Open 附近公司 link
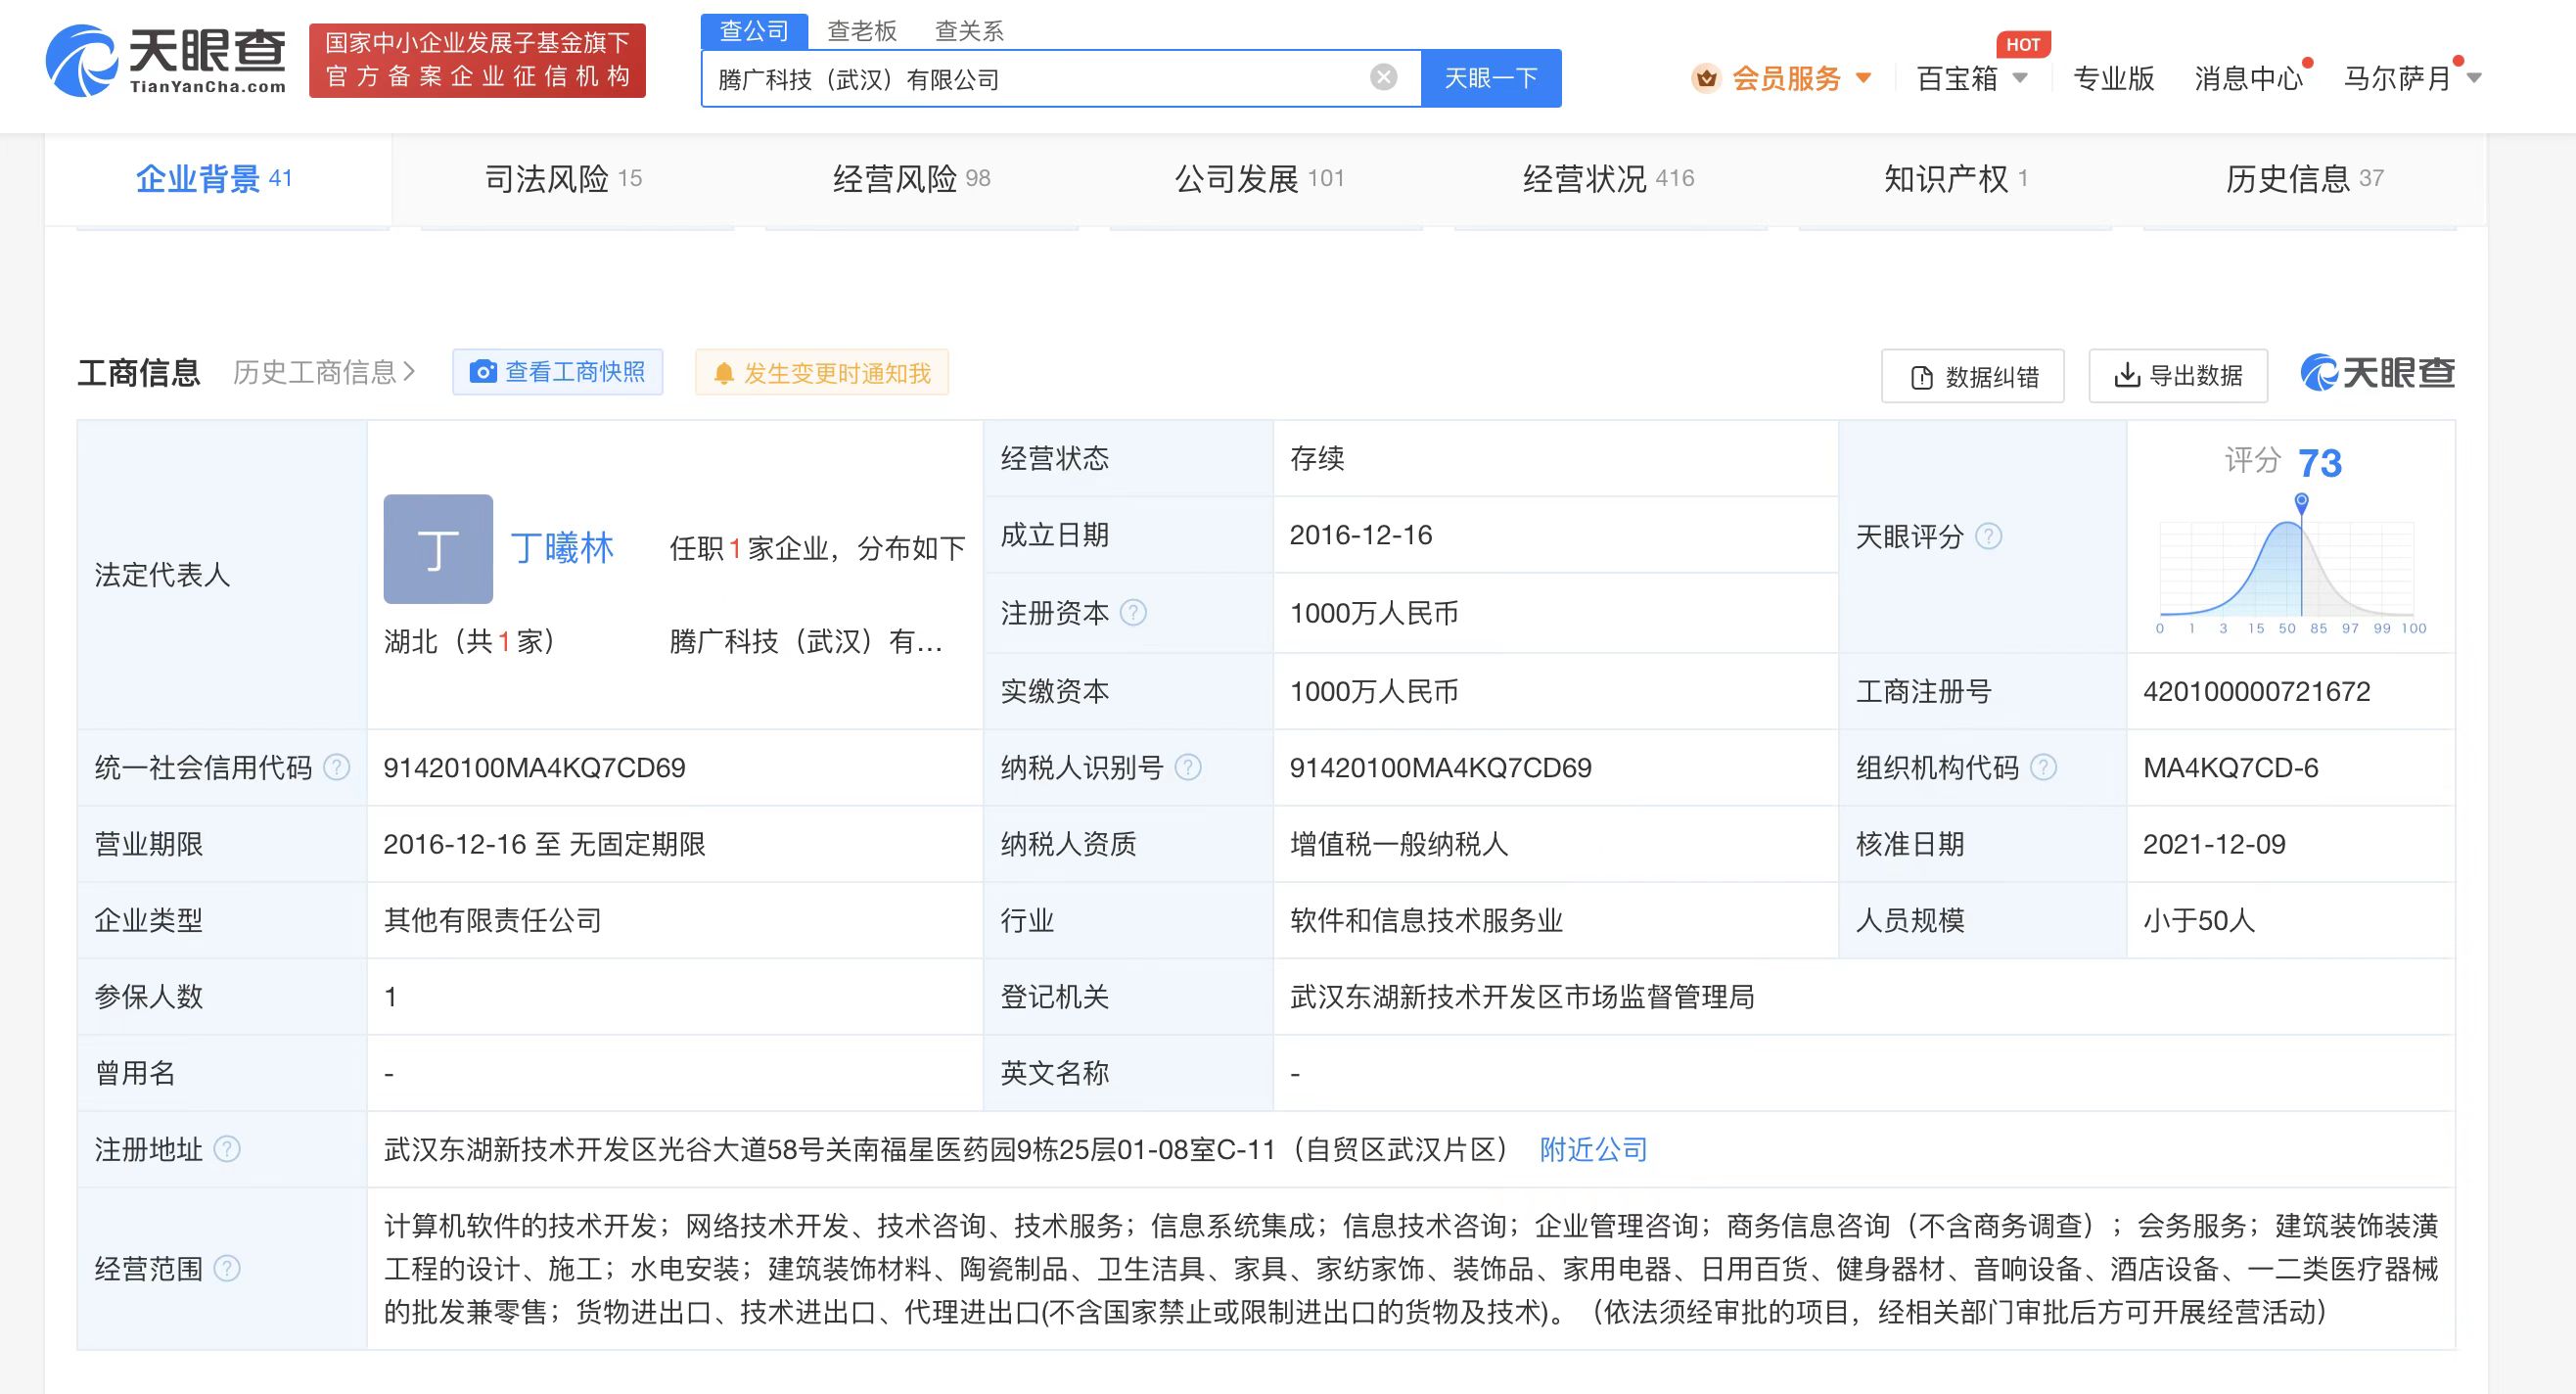The image size is (2576, 1394). click(x=1593, y=1149)
